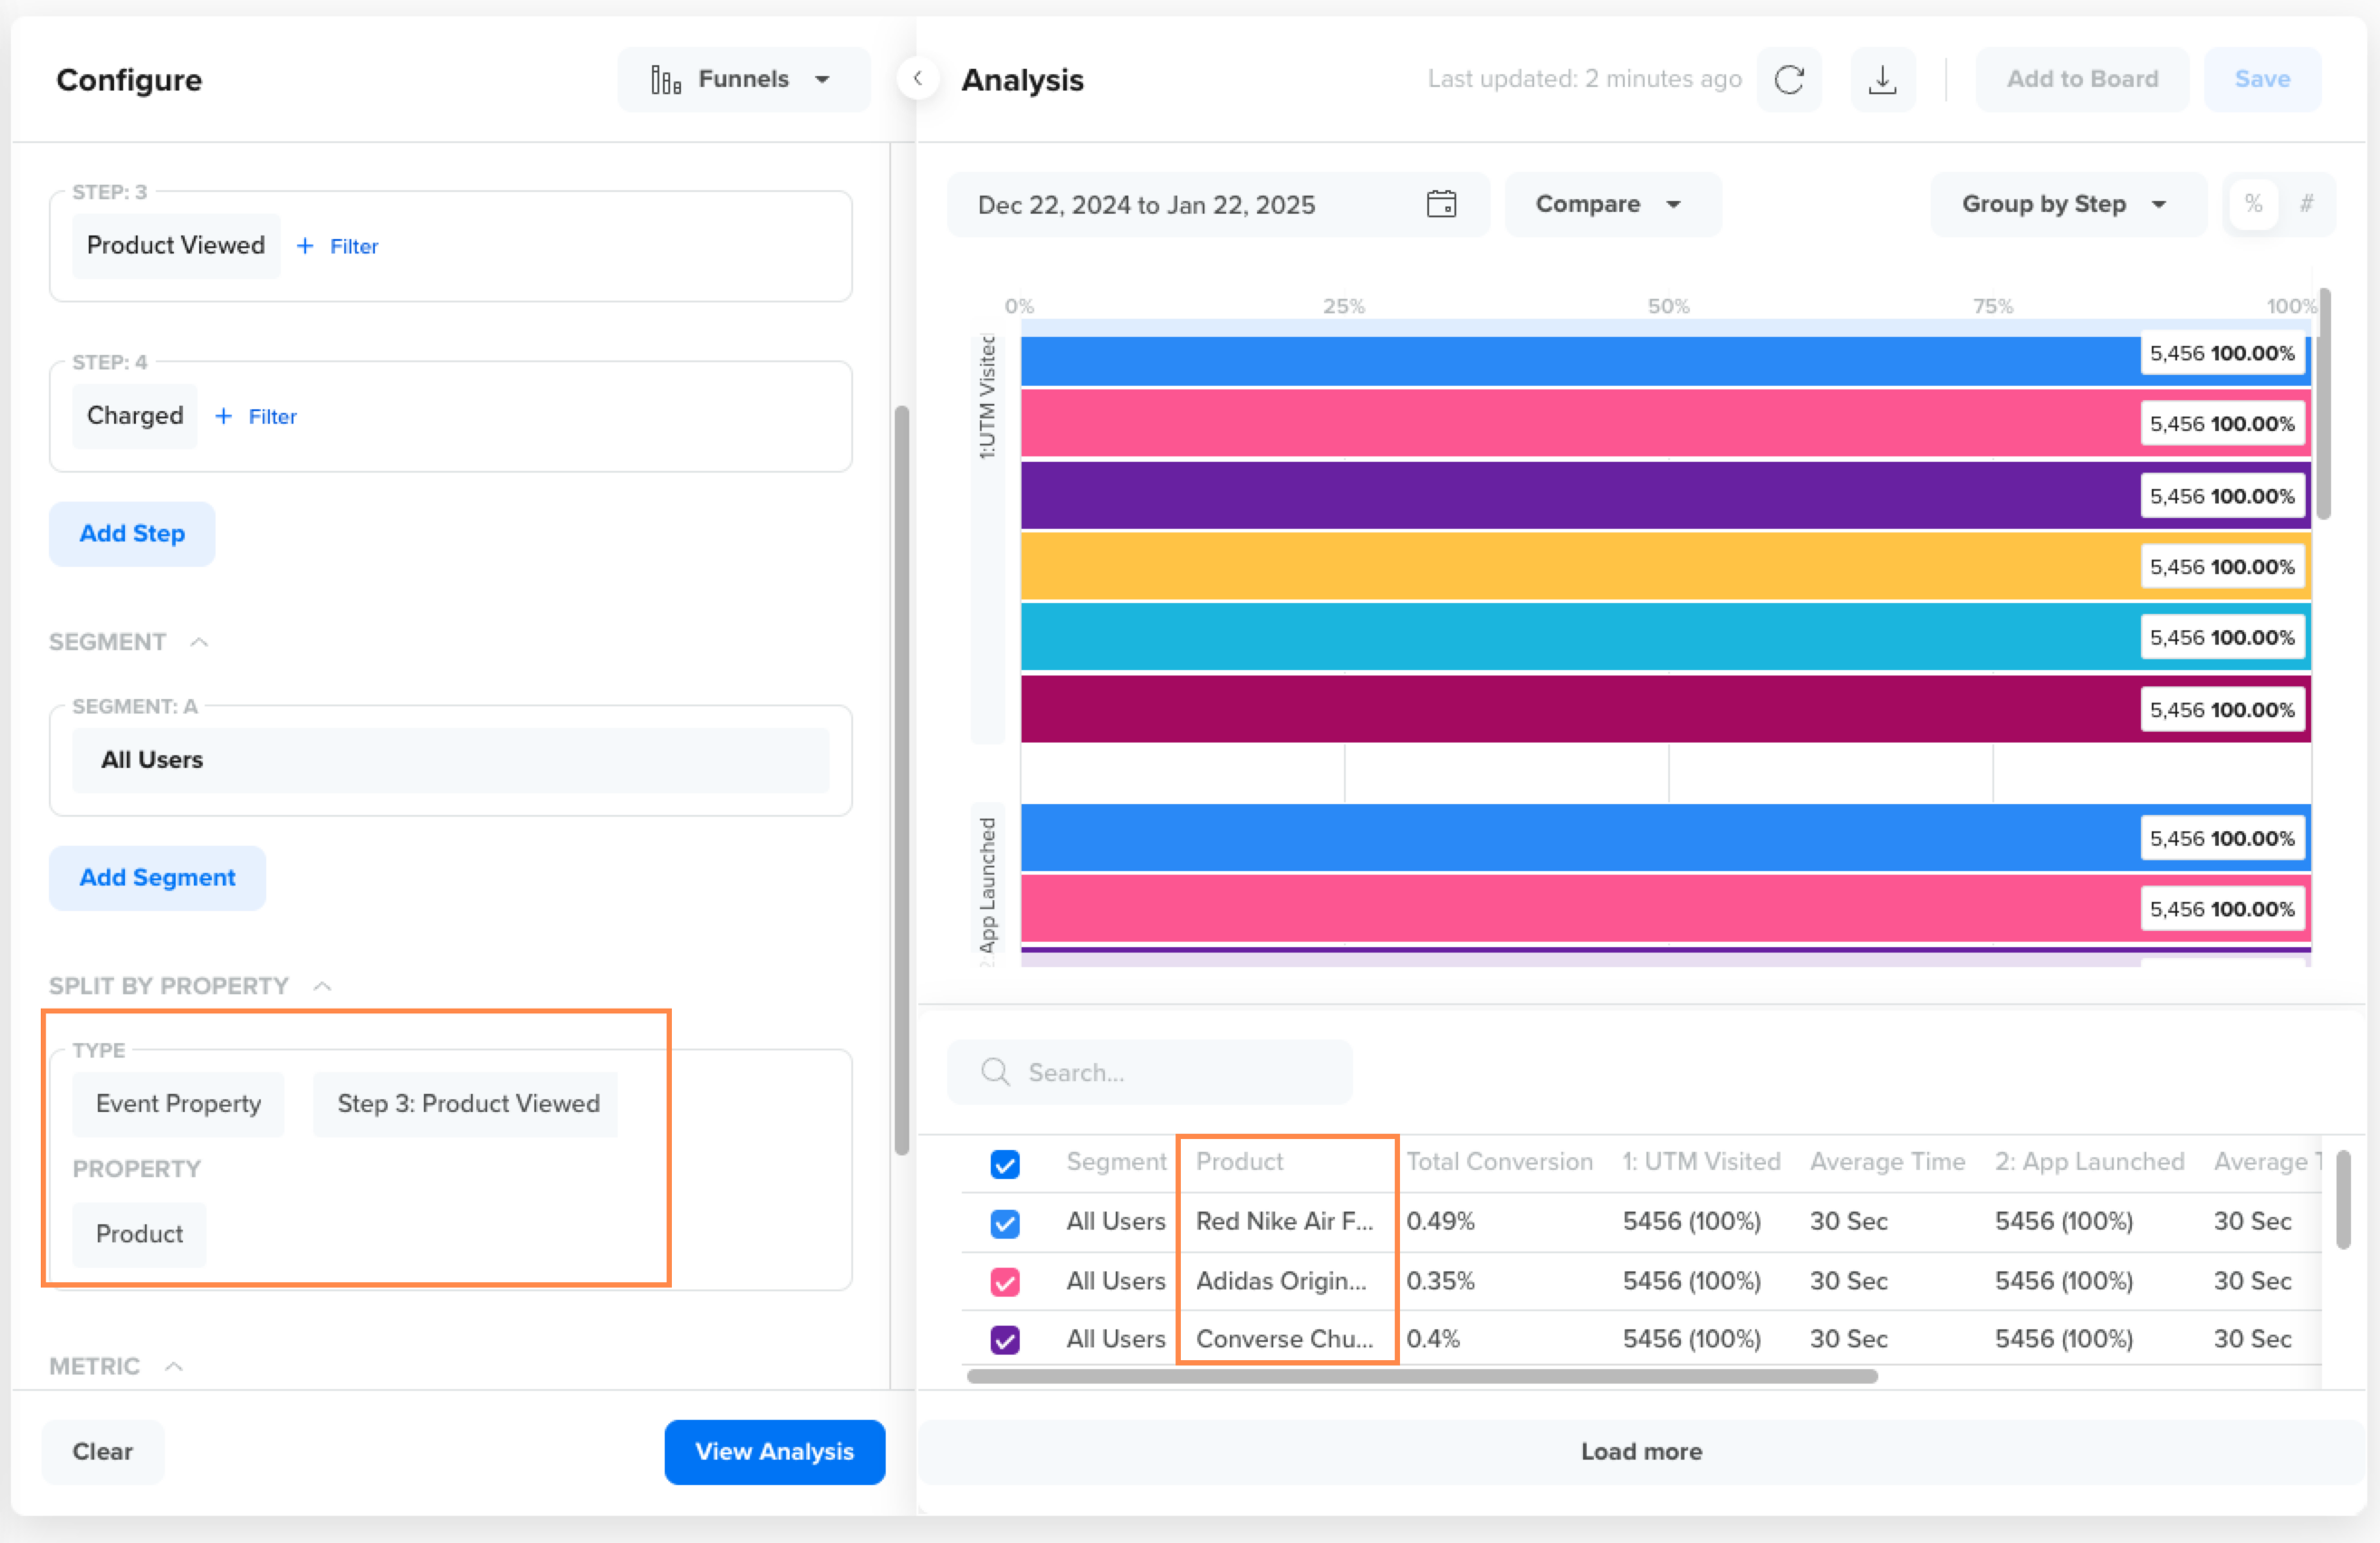Open the Product property selector

(139, 1234)
